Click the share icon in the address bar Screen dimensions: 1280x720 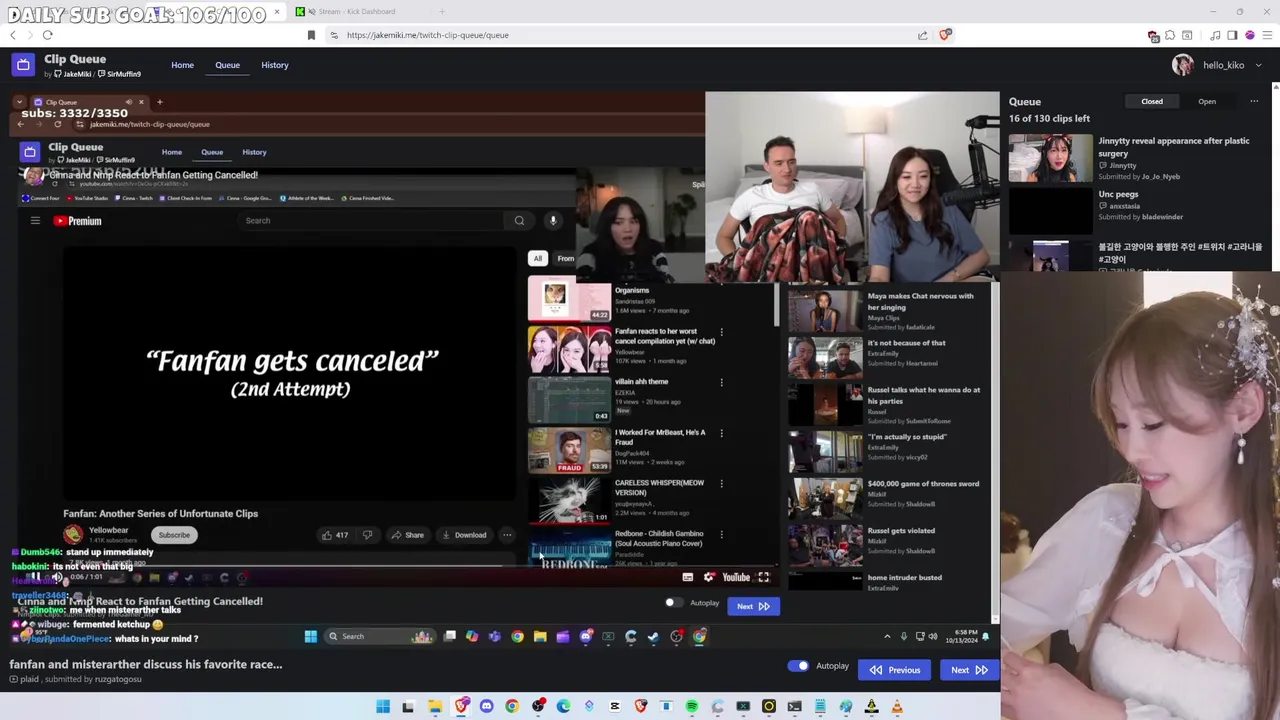[922, 35]
